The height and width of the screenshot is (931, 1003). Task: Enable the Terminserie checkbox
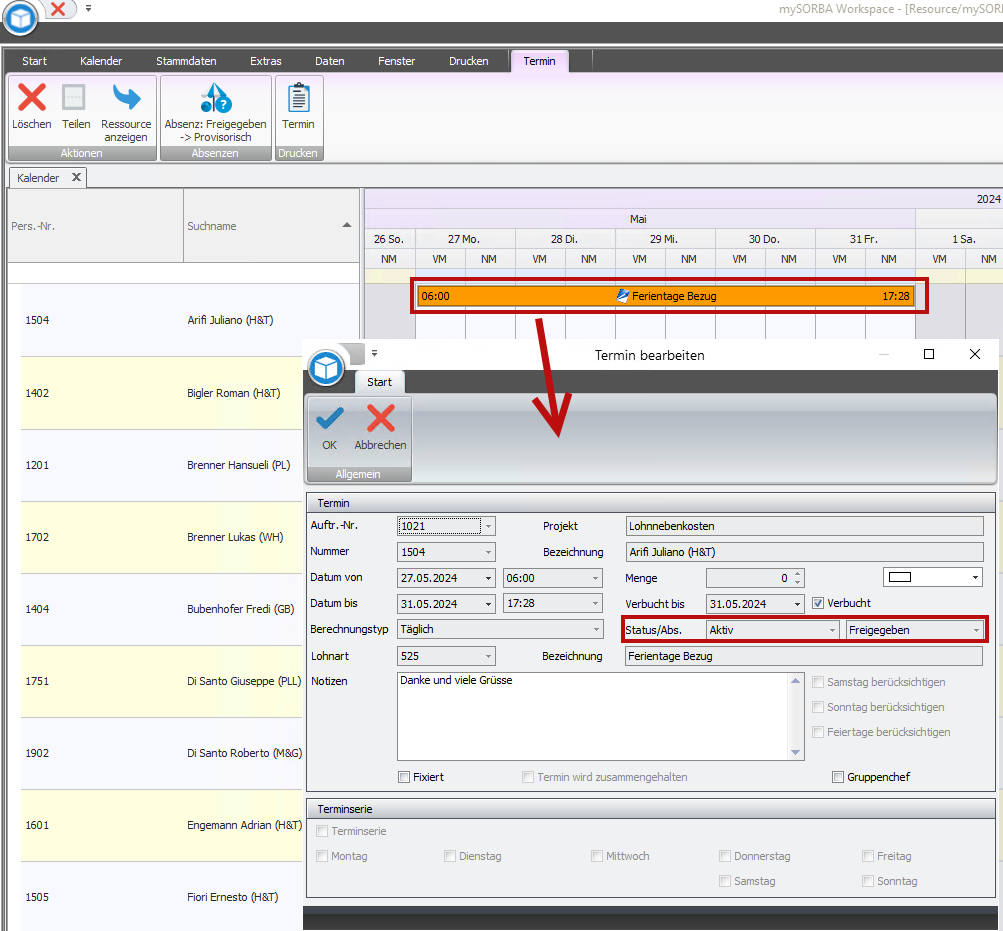322,831
